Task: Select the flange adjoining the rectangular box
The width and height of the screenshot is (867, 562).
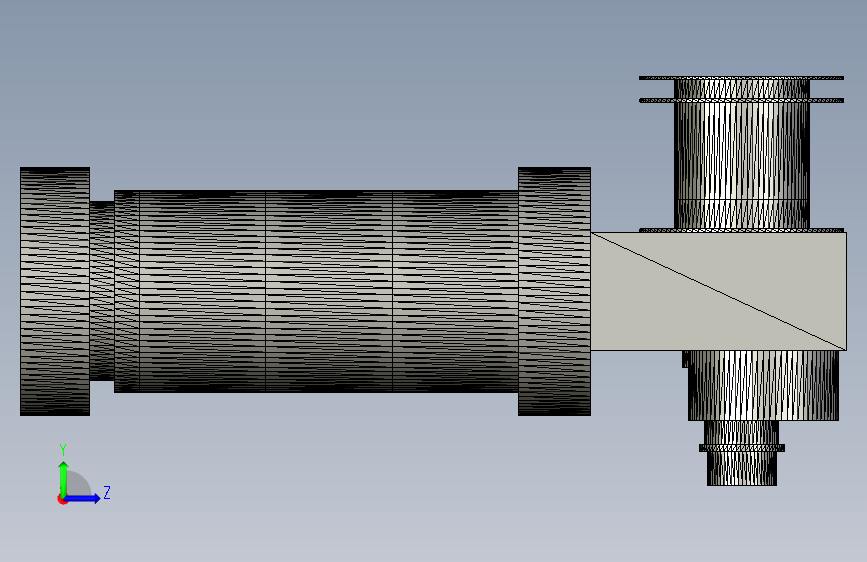Action: 554,292
